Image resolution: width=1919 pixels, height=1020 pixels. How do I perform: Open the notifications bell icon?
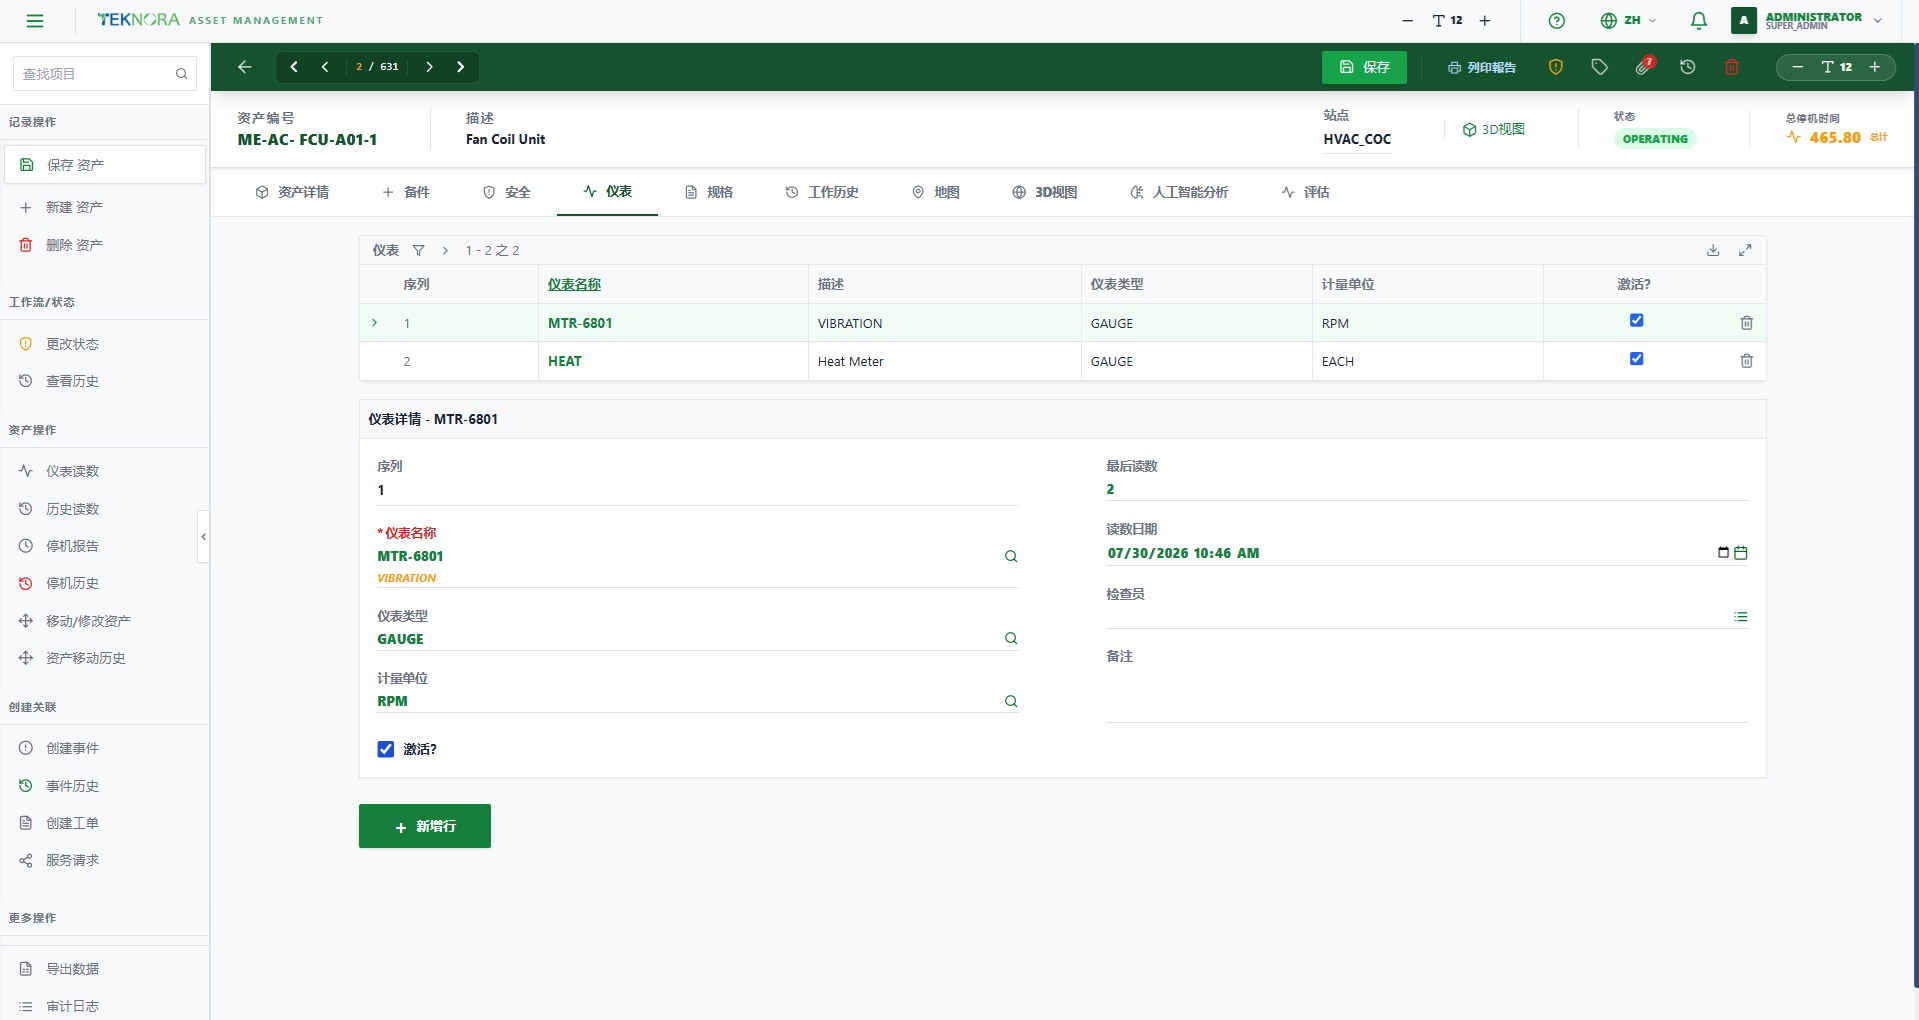pyautogui.click(x=1698, y=20)
